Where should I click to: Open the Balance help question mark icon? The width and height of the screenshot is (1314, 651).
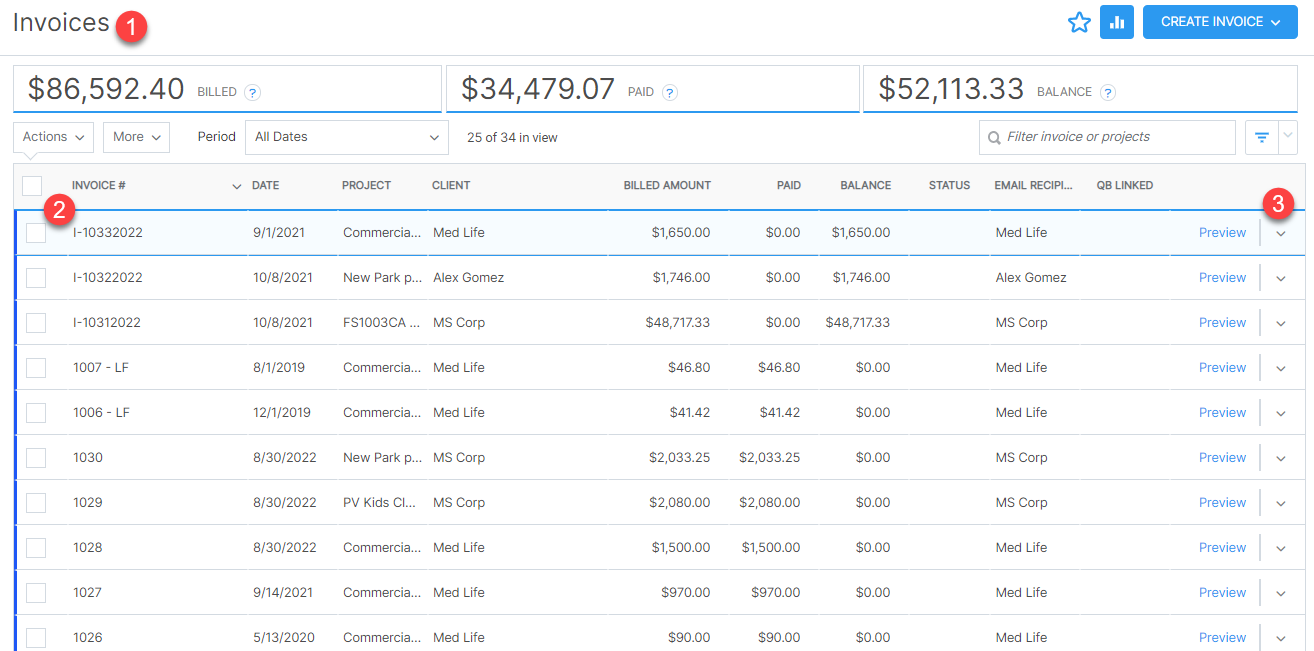point(1108,91)
